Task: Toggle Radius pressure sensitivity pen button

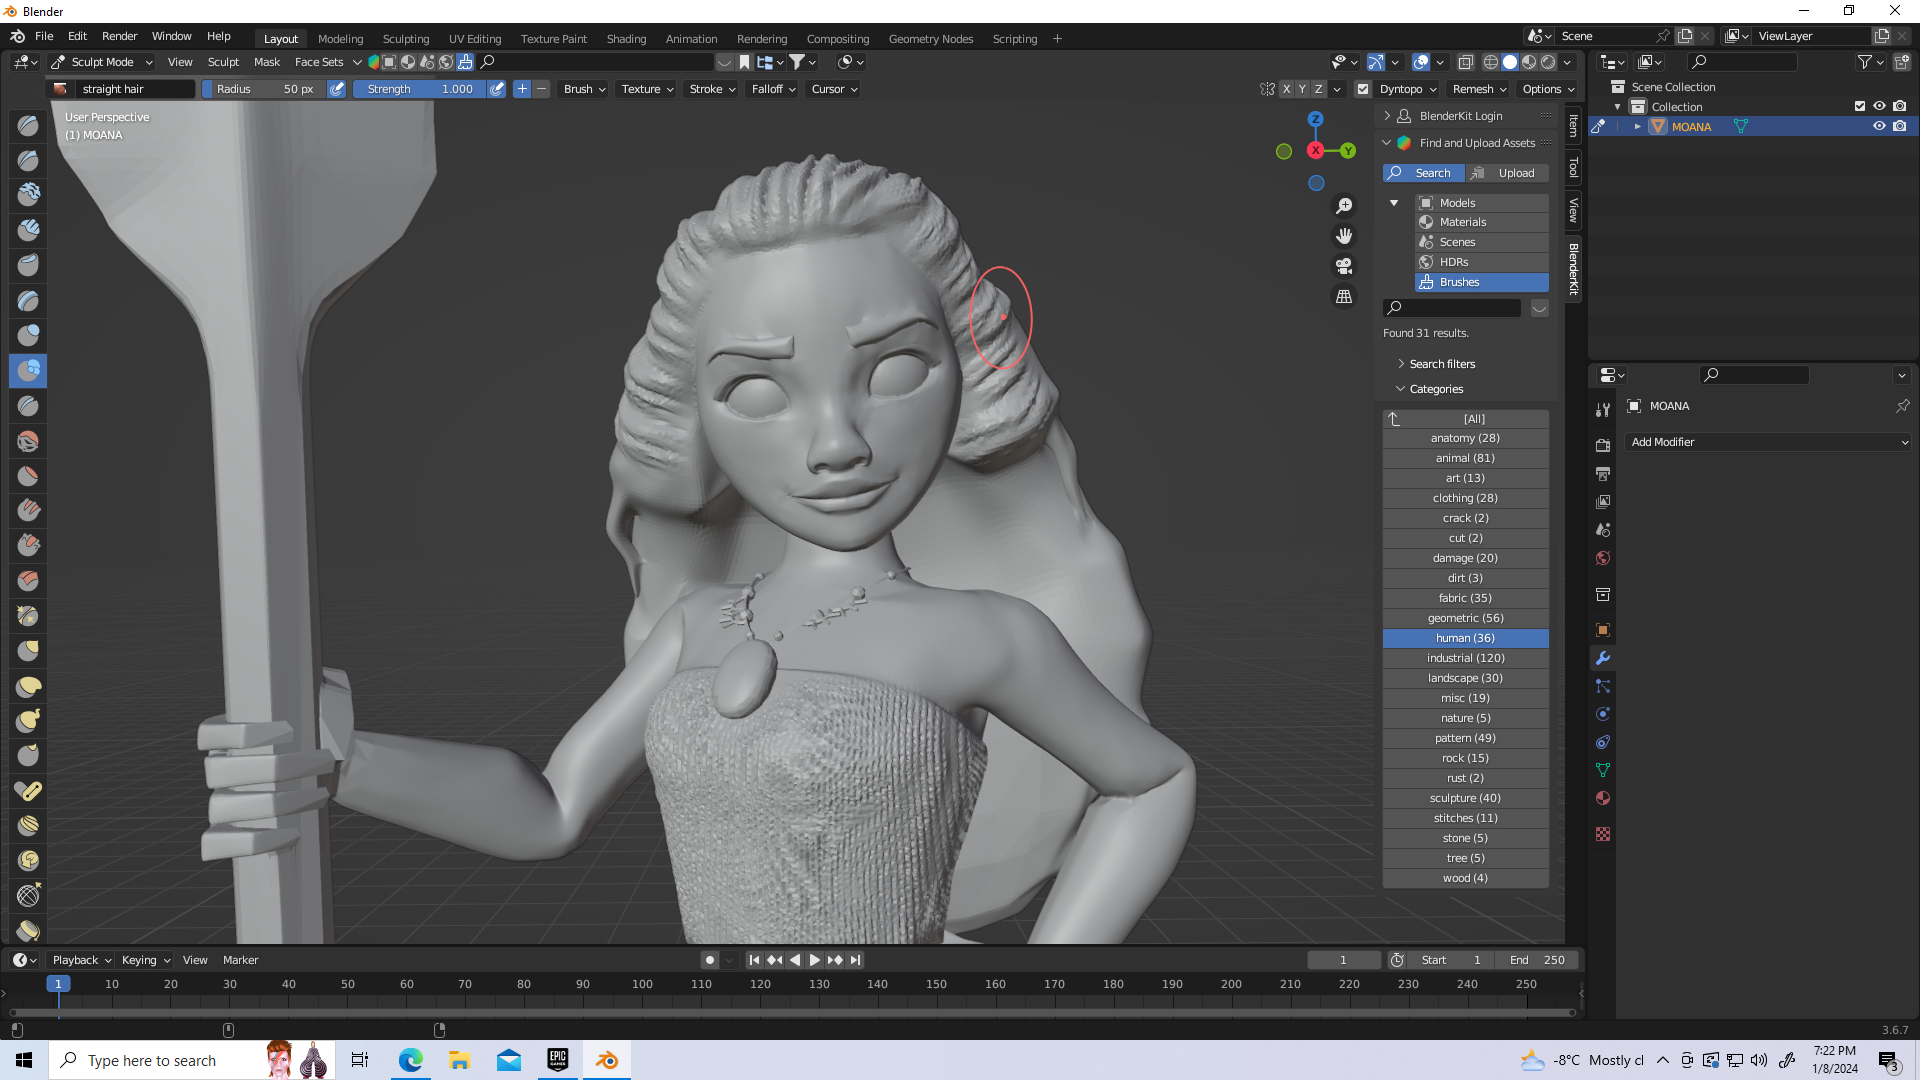Action: point(337,89)
